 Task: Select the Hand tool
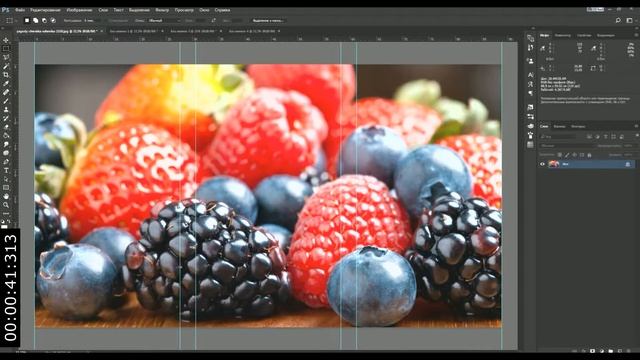tap(6, 196)
